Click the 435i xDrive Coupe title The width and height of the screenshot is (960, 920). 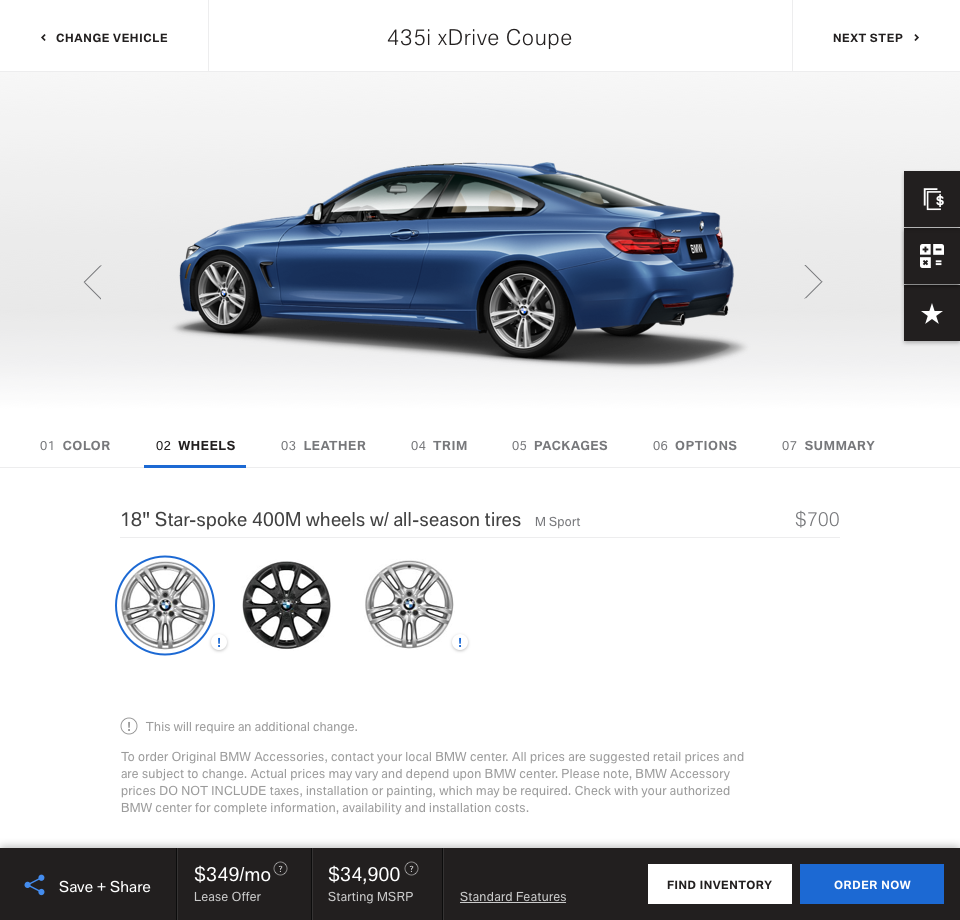click(x=479, y=38)
